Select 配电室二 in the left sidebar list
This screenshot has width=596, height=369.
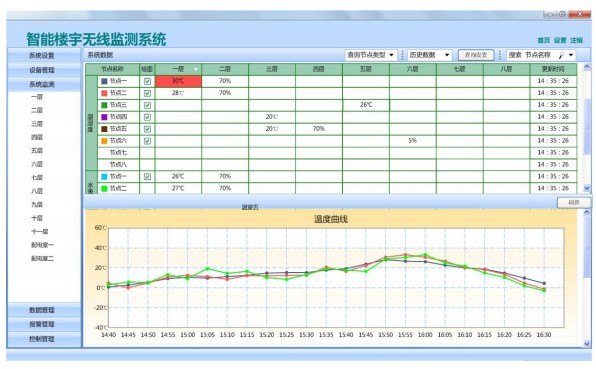(42, 258)
